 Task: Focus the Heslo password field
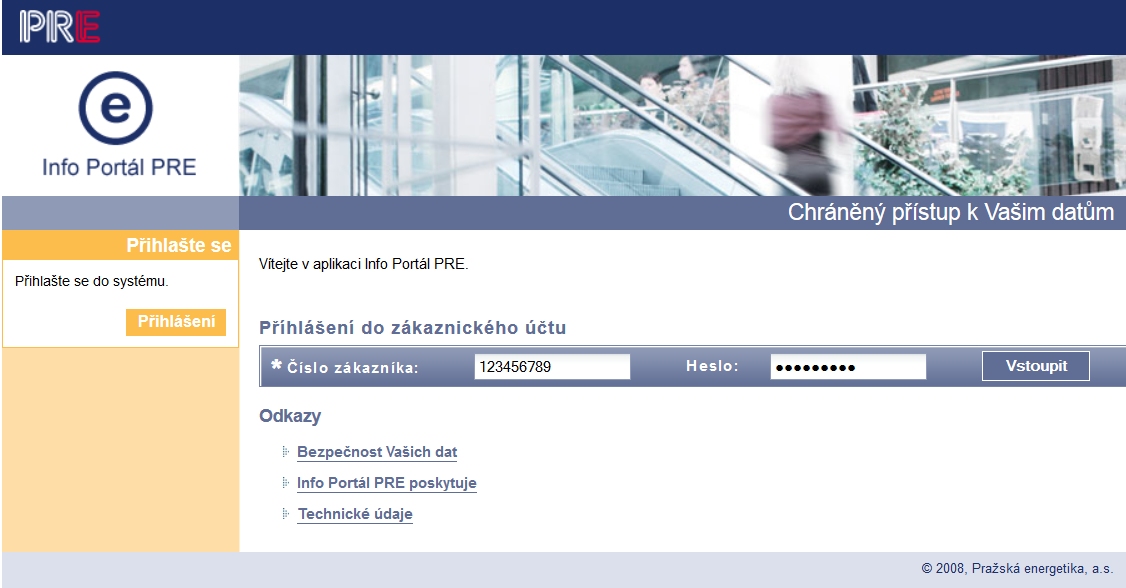848,367
